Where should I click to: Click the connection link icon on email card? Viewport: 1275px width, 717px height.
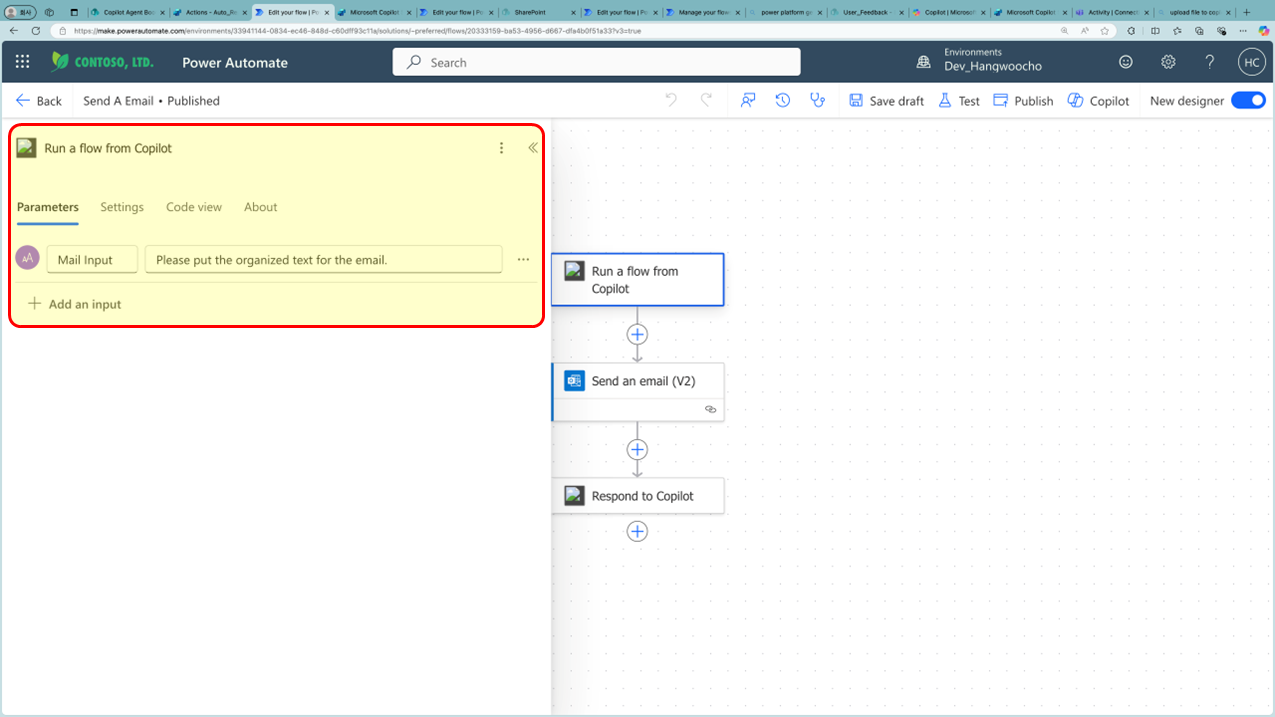710,409
